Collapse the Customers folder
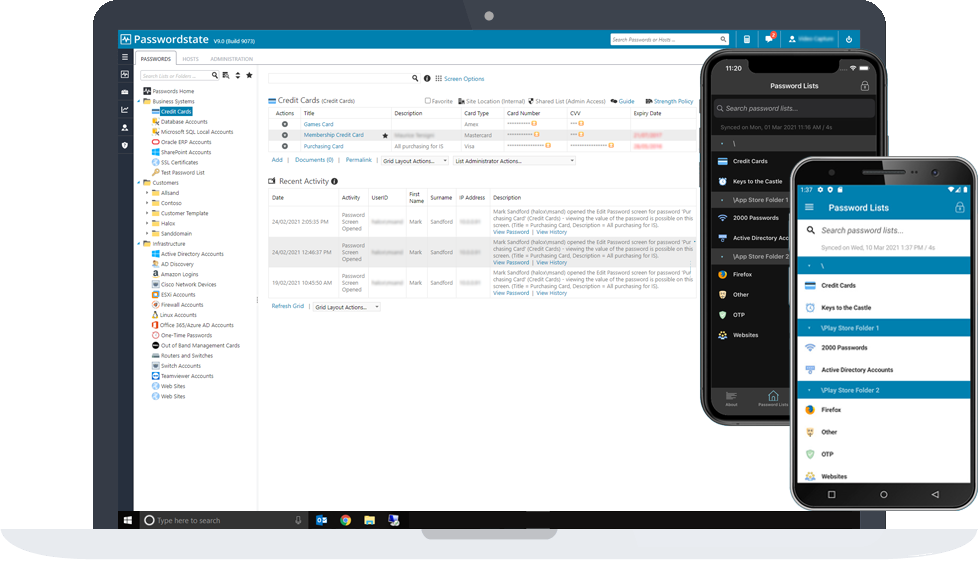978x561 pixels. point(138,183)
